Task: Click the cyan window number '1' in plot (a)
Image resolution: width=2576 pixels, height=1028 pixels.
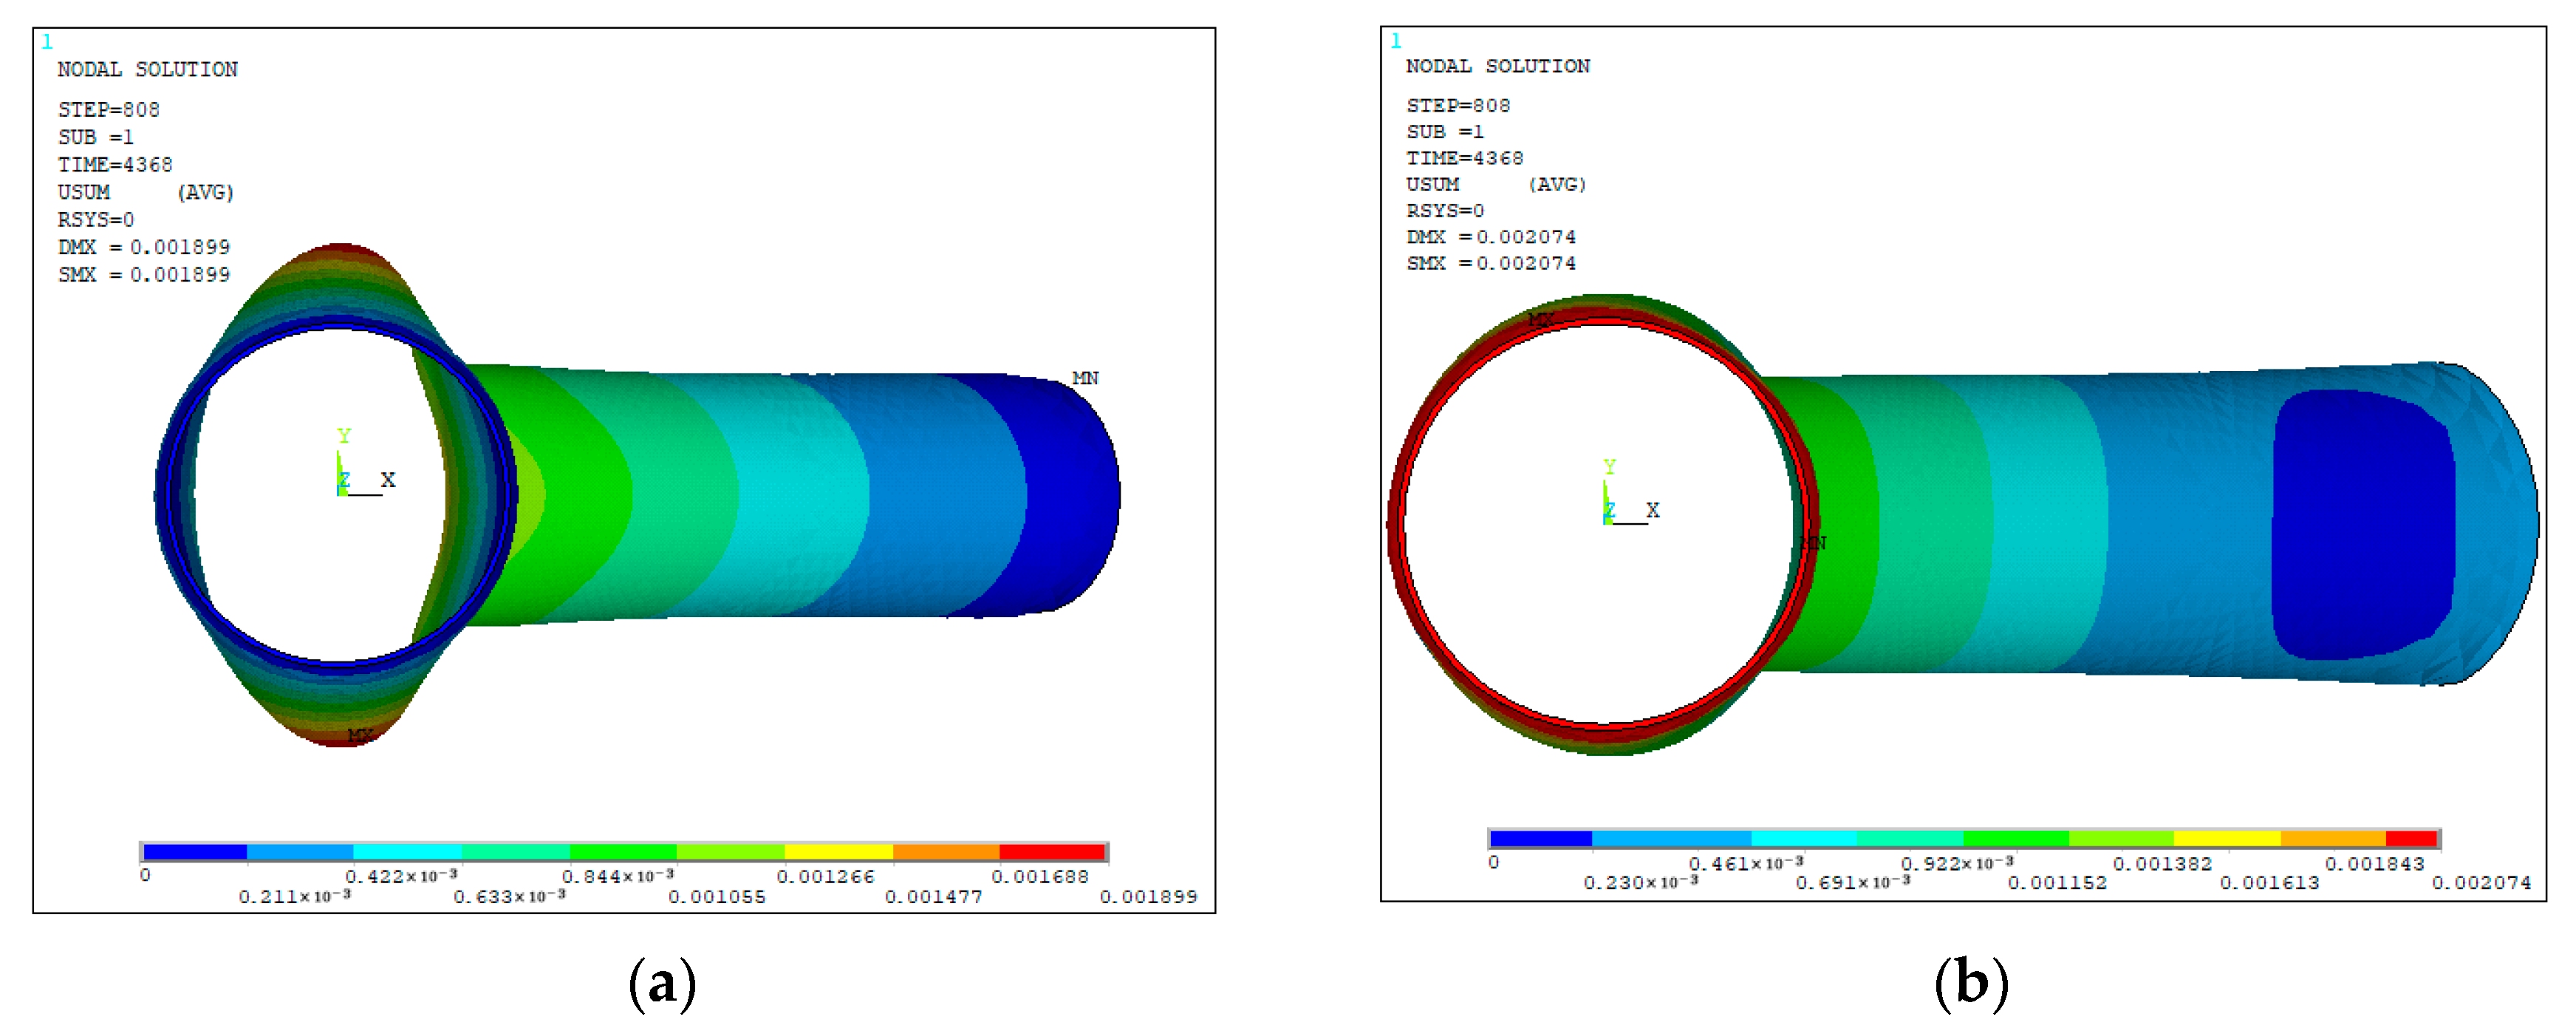Action: click(x=47, y=42)
